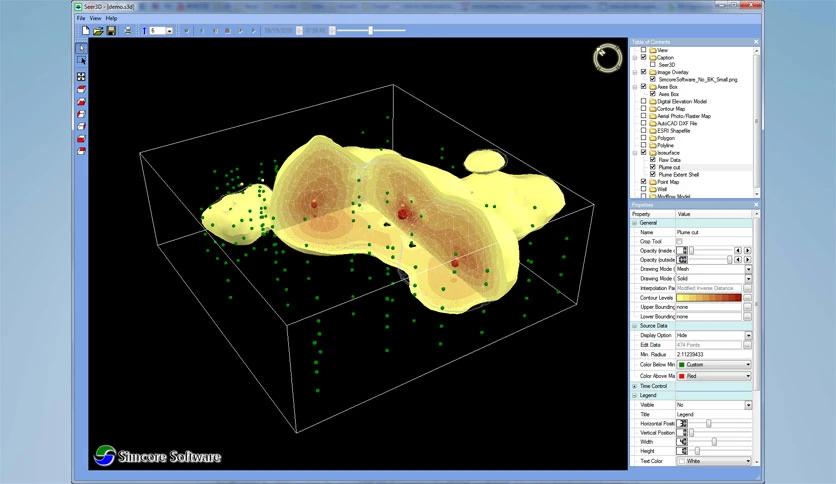
Task: Click the Contour Levels color gradient
Action: pos(708,298)
